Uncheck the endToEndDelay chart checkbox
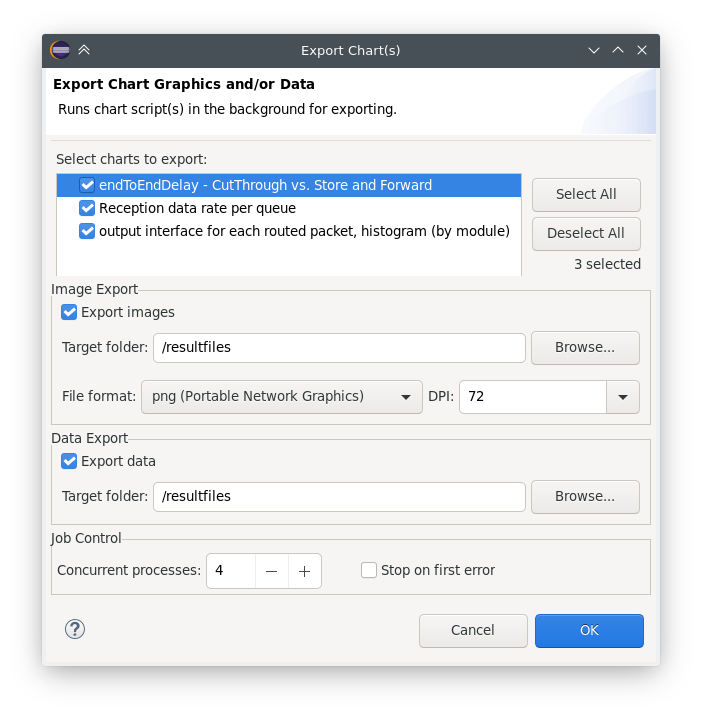Screen dimensions: 702x716 (x=87, y=185)
